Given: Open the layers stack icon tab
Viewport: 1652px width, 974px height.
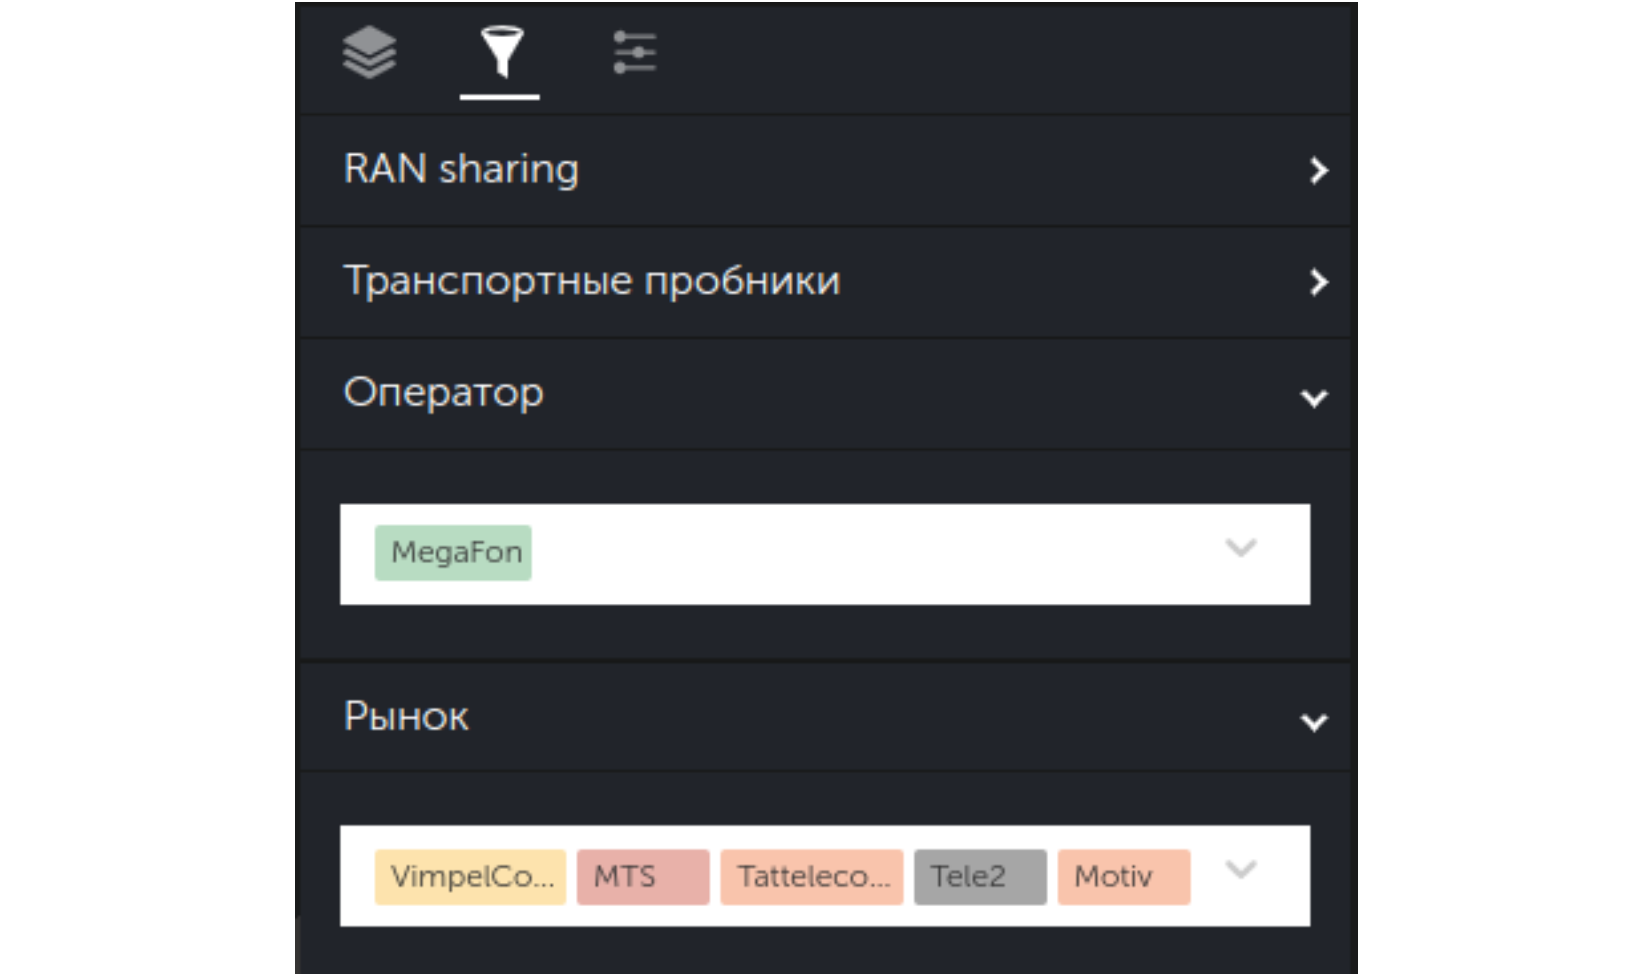Looking at the screenshot, I should [369, 52].
